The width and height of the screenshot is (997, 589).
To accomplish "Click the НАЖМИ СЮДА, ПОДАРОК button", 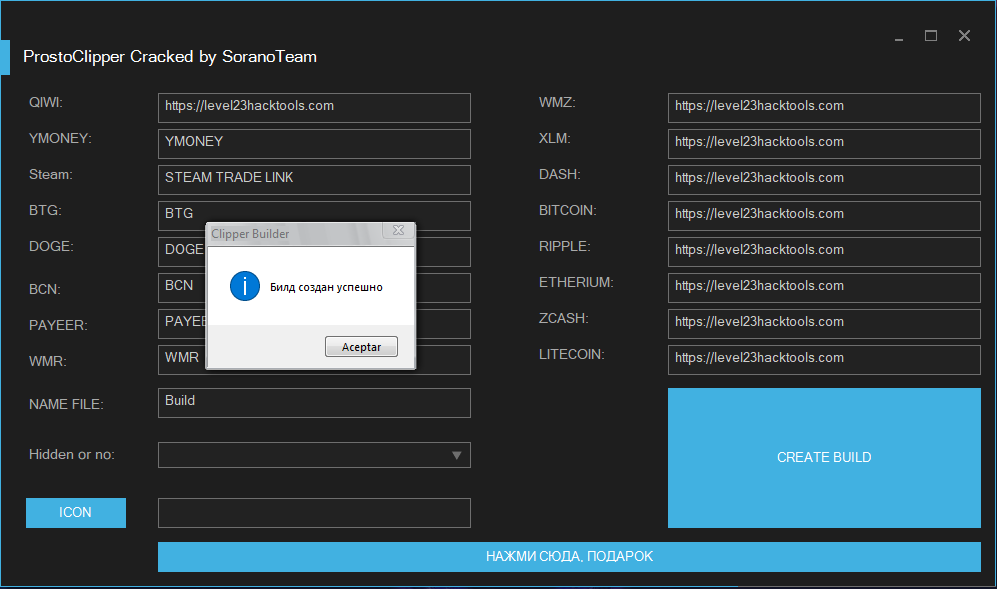I will (569, 557).
